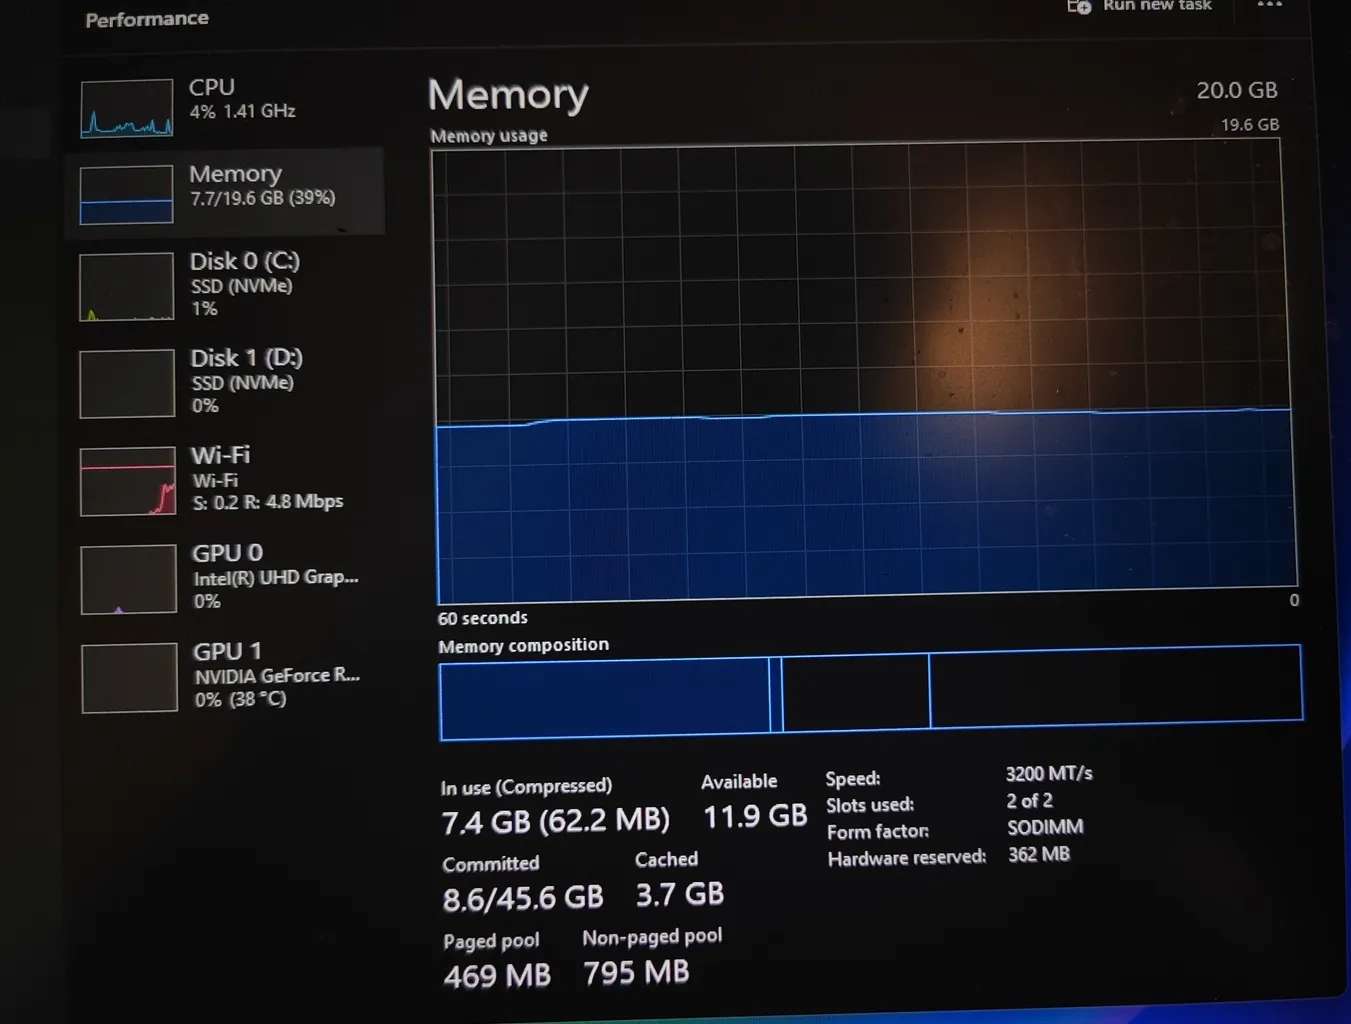
Task: Click the Cached 3.7 GB value
Action: tap(680, 894)
